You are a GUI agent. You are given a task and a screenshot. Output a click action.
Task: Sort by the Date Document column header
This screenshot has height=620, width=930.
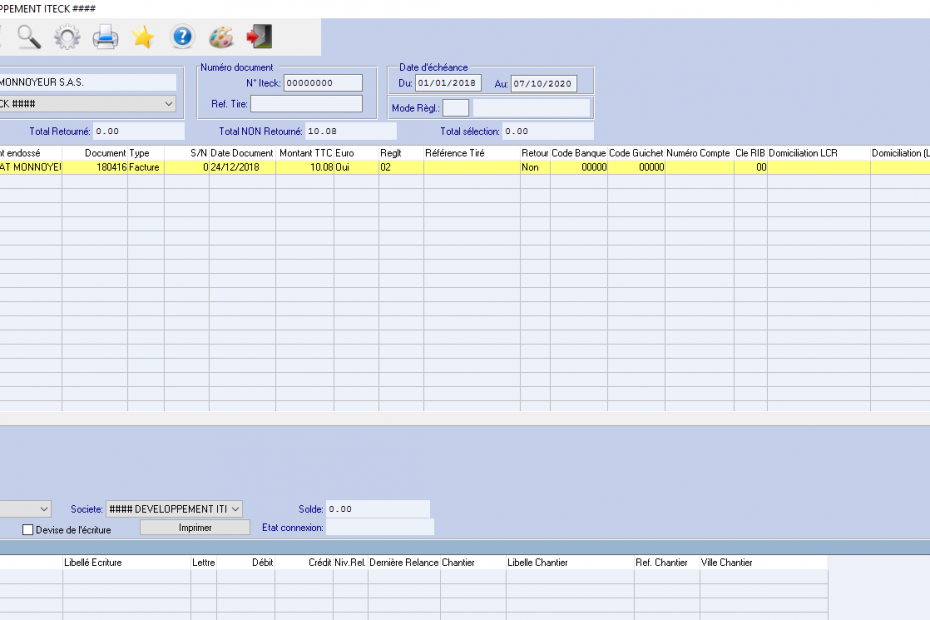(x=242, y=153)
